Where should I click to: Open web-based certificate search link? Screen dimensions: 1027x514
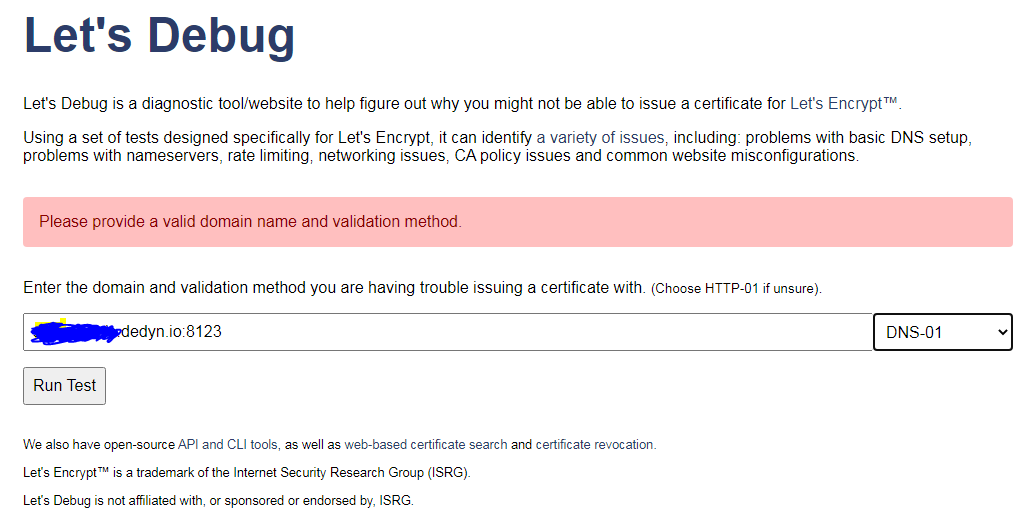[x=425, y=445]
